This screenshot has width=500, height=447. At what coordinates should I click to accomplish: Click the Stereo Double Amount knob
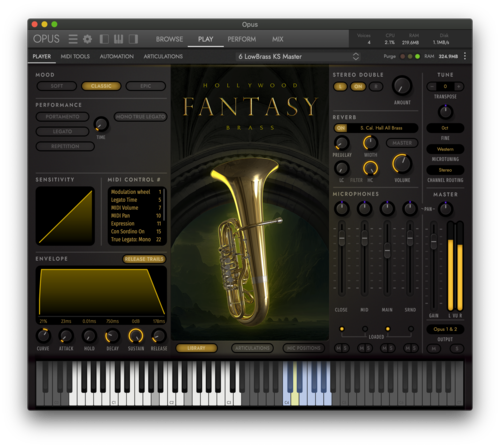point(402,86)
